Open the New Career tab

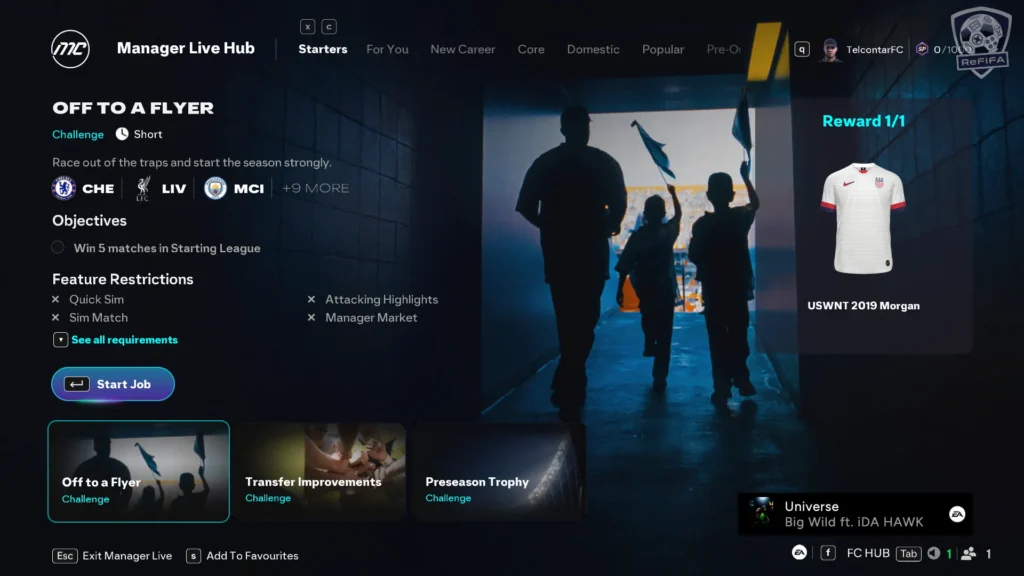462,49
